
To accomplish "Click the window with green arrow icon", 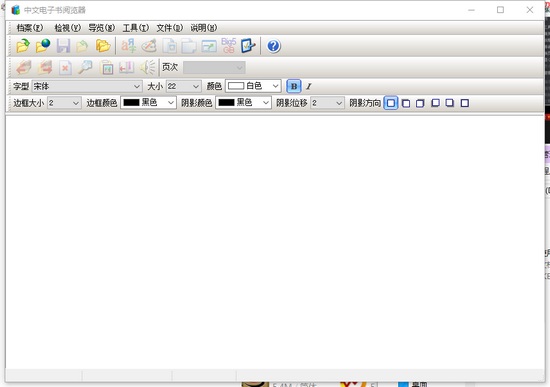I will (x=209, y=46).
